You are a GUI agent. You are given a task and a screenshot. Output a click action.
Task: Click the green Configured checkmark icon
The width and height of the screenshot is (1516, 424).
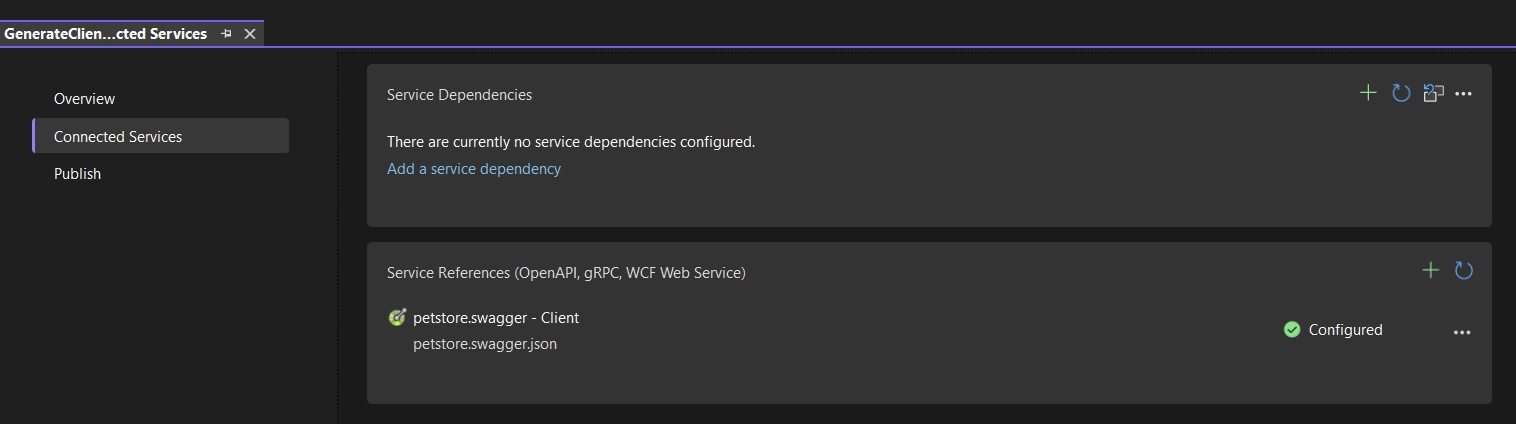tap(1292, 329)
